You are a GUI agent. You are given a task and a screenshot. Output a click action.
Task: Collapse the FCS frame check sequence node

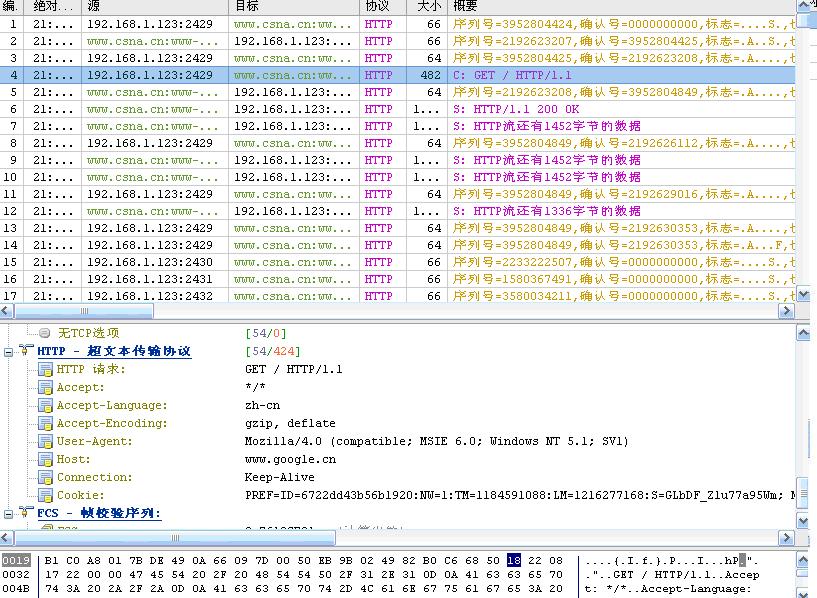(x=8, y=514)
